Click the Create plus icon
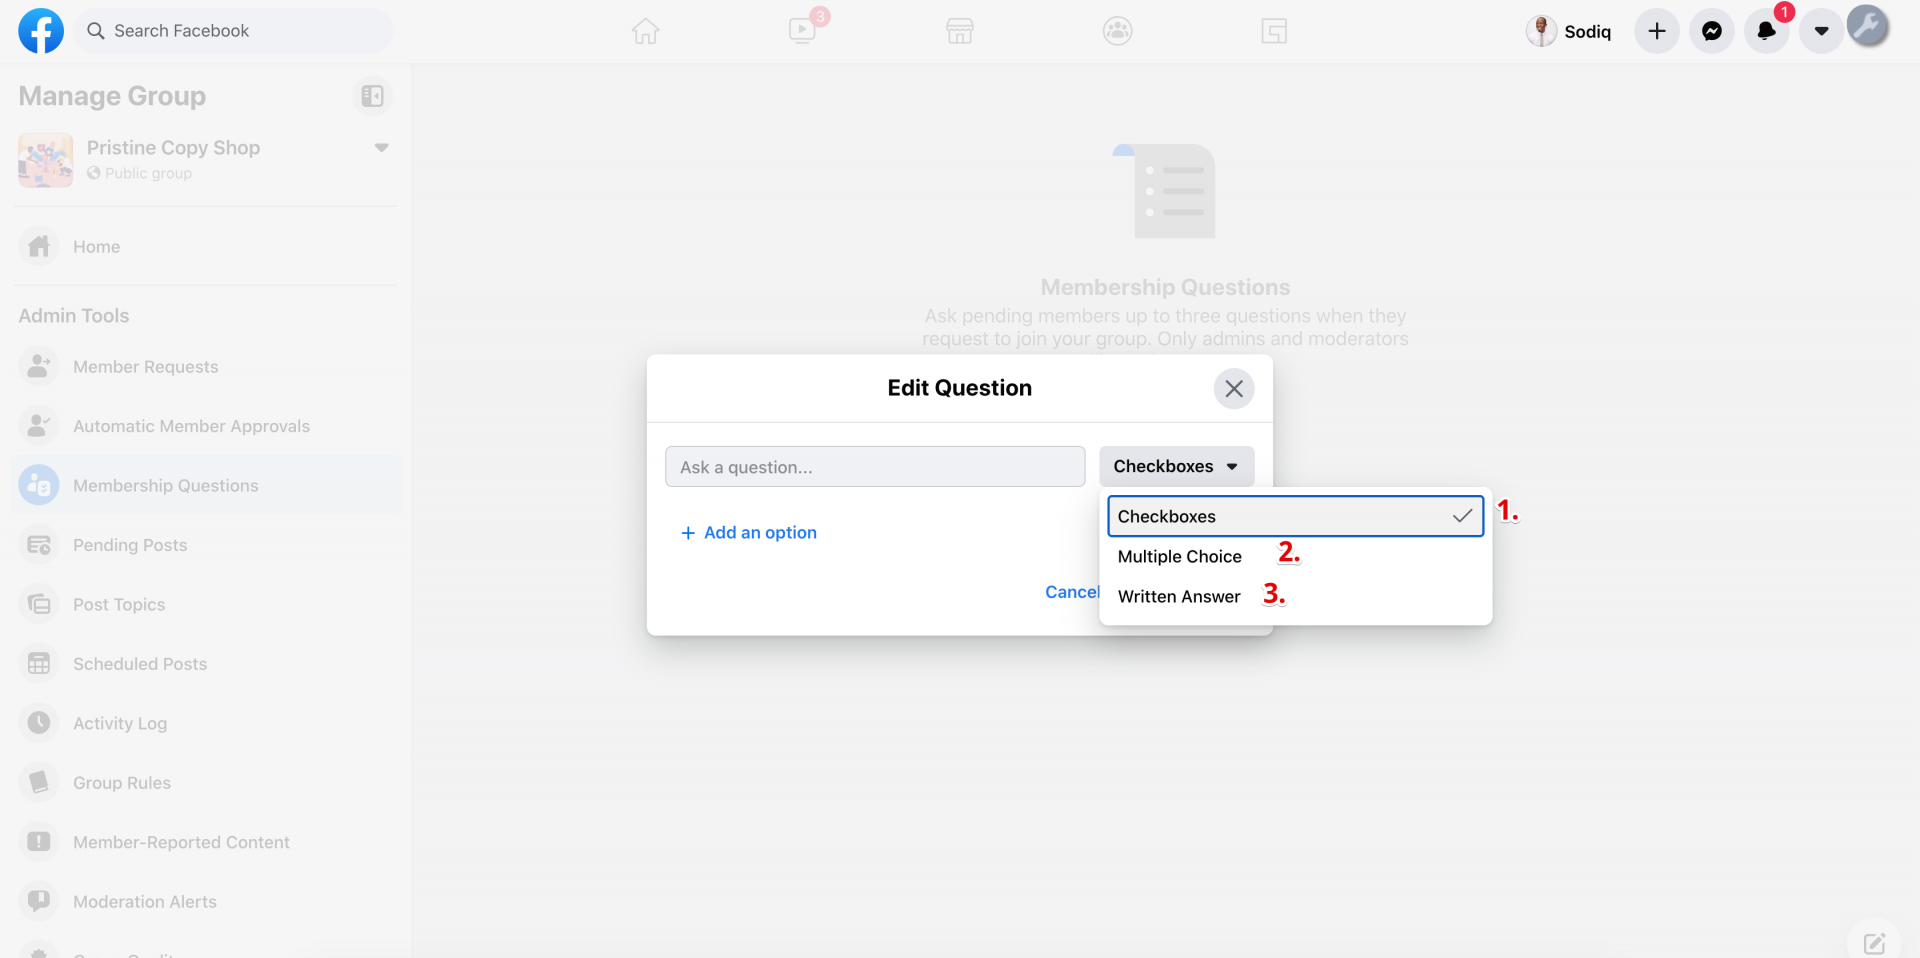The width and height of the screenshot is (1920, 958). click(1656, 31)
